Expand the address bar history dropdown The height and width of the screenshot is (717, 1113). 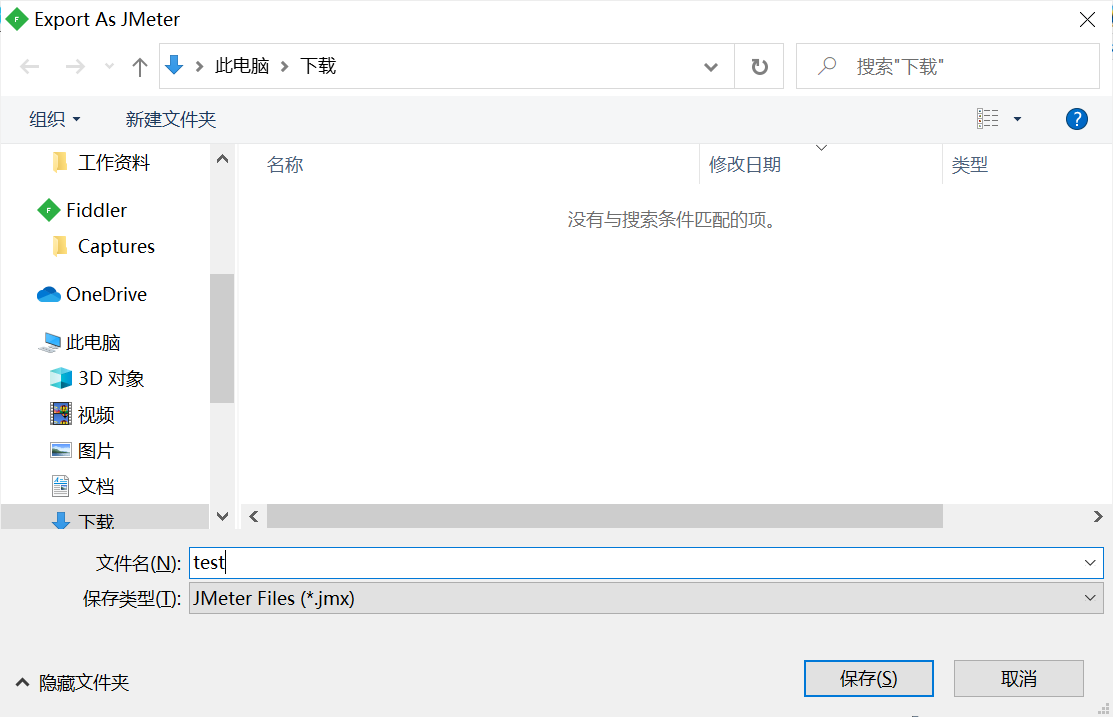(711, 67)
